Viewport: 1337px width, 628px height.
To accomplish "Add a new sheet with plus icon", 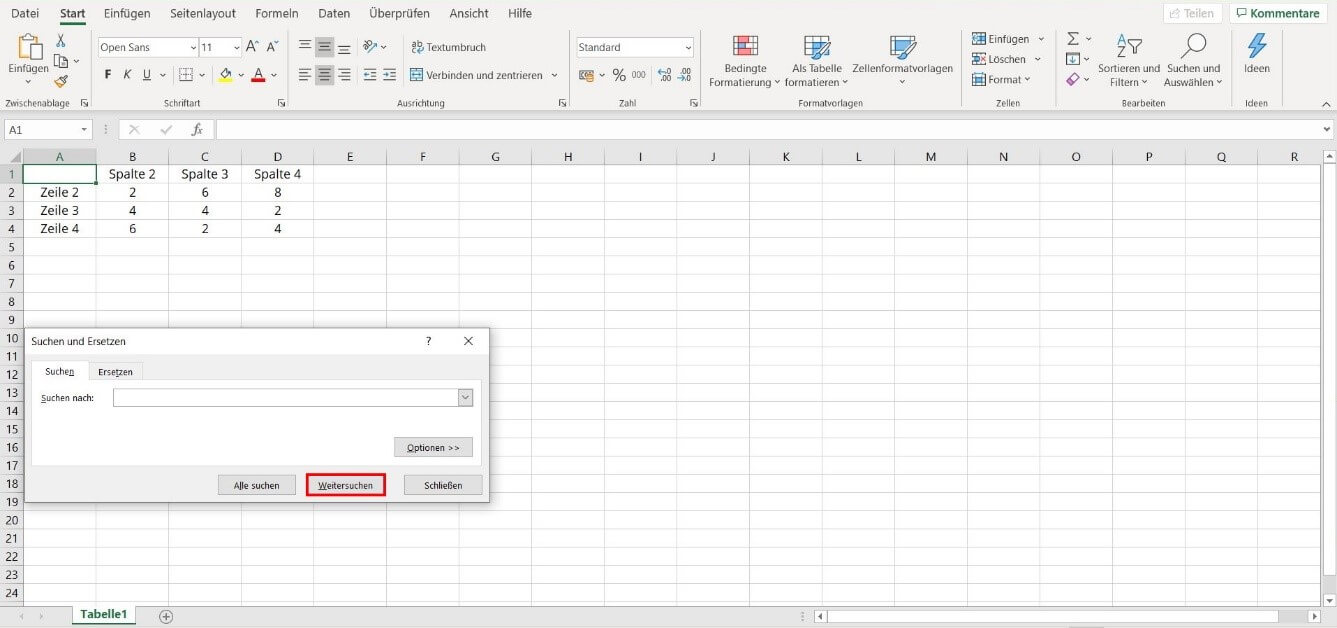I will point(166,616).
